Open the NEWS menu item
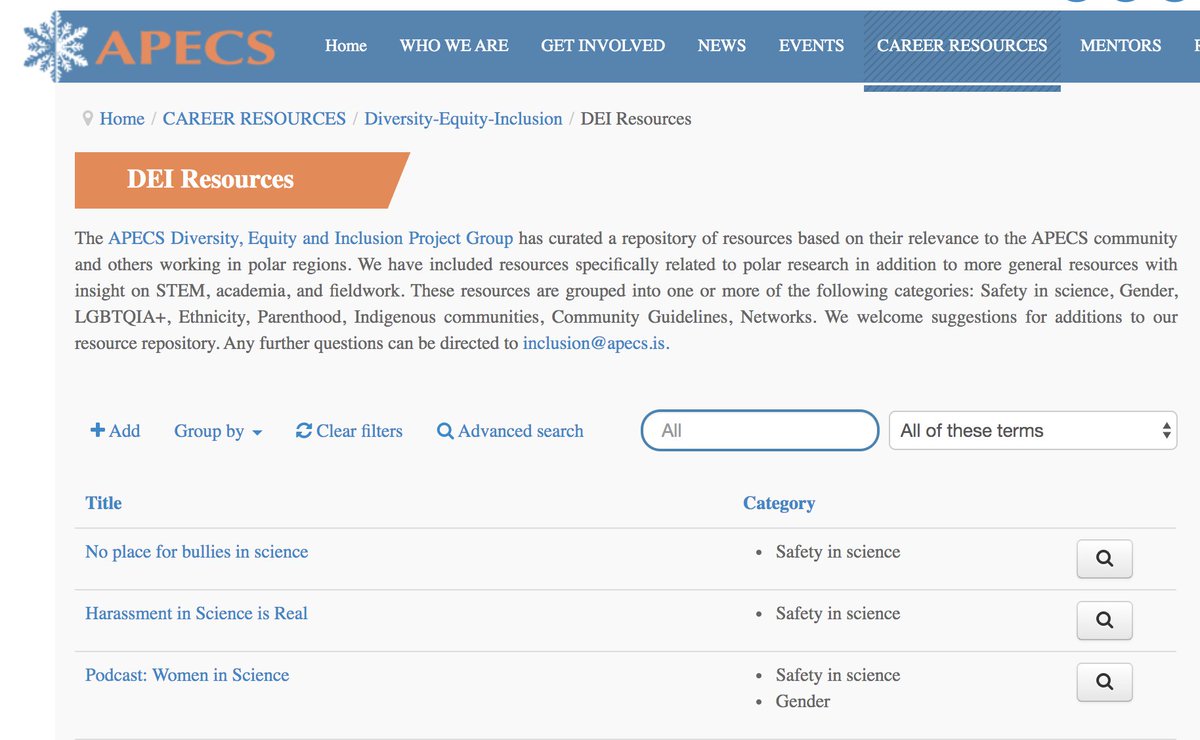Image resolution: width=1200 pixels, height=740 pixels. 722,45
